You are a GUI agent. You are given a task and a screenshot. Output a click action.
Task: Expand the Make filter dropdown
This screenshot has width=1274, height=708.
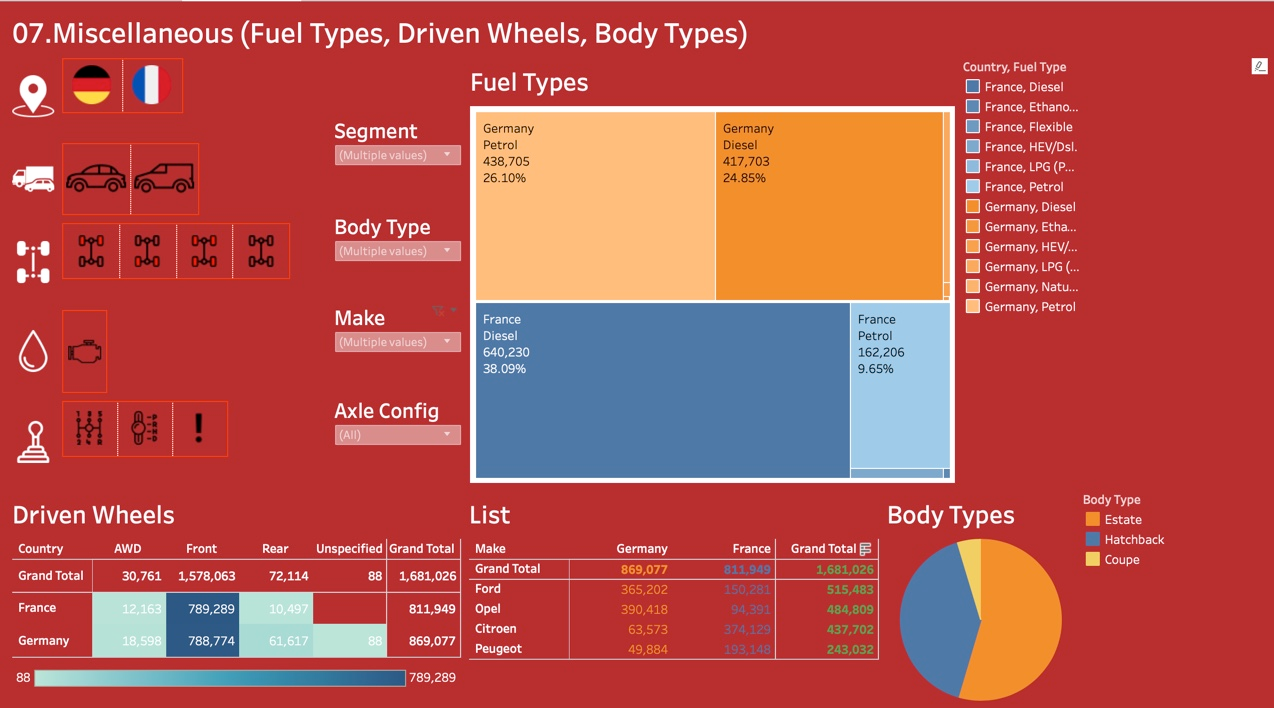397,342
